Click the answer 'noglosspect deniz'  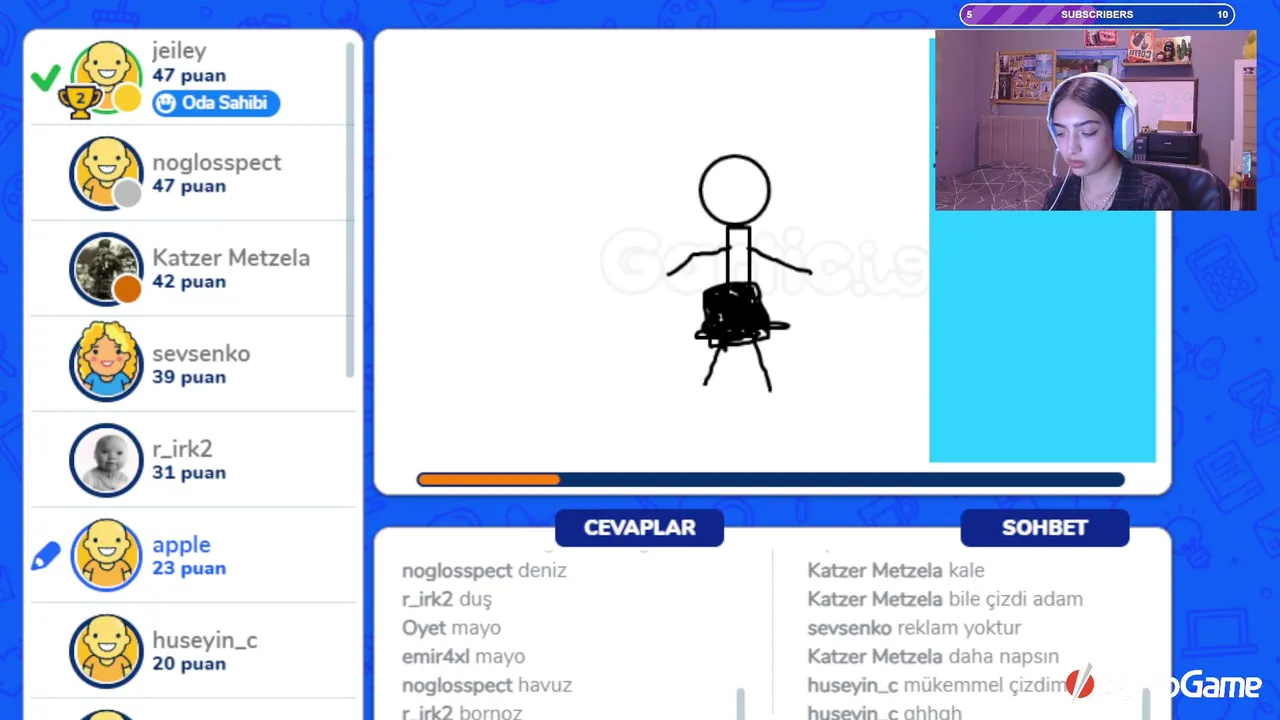[x=484, y=571]
